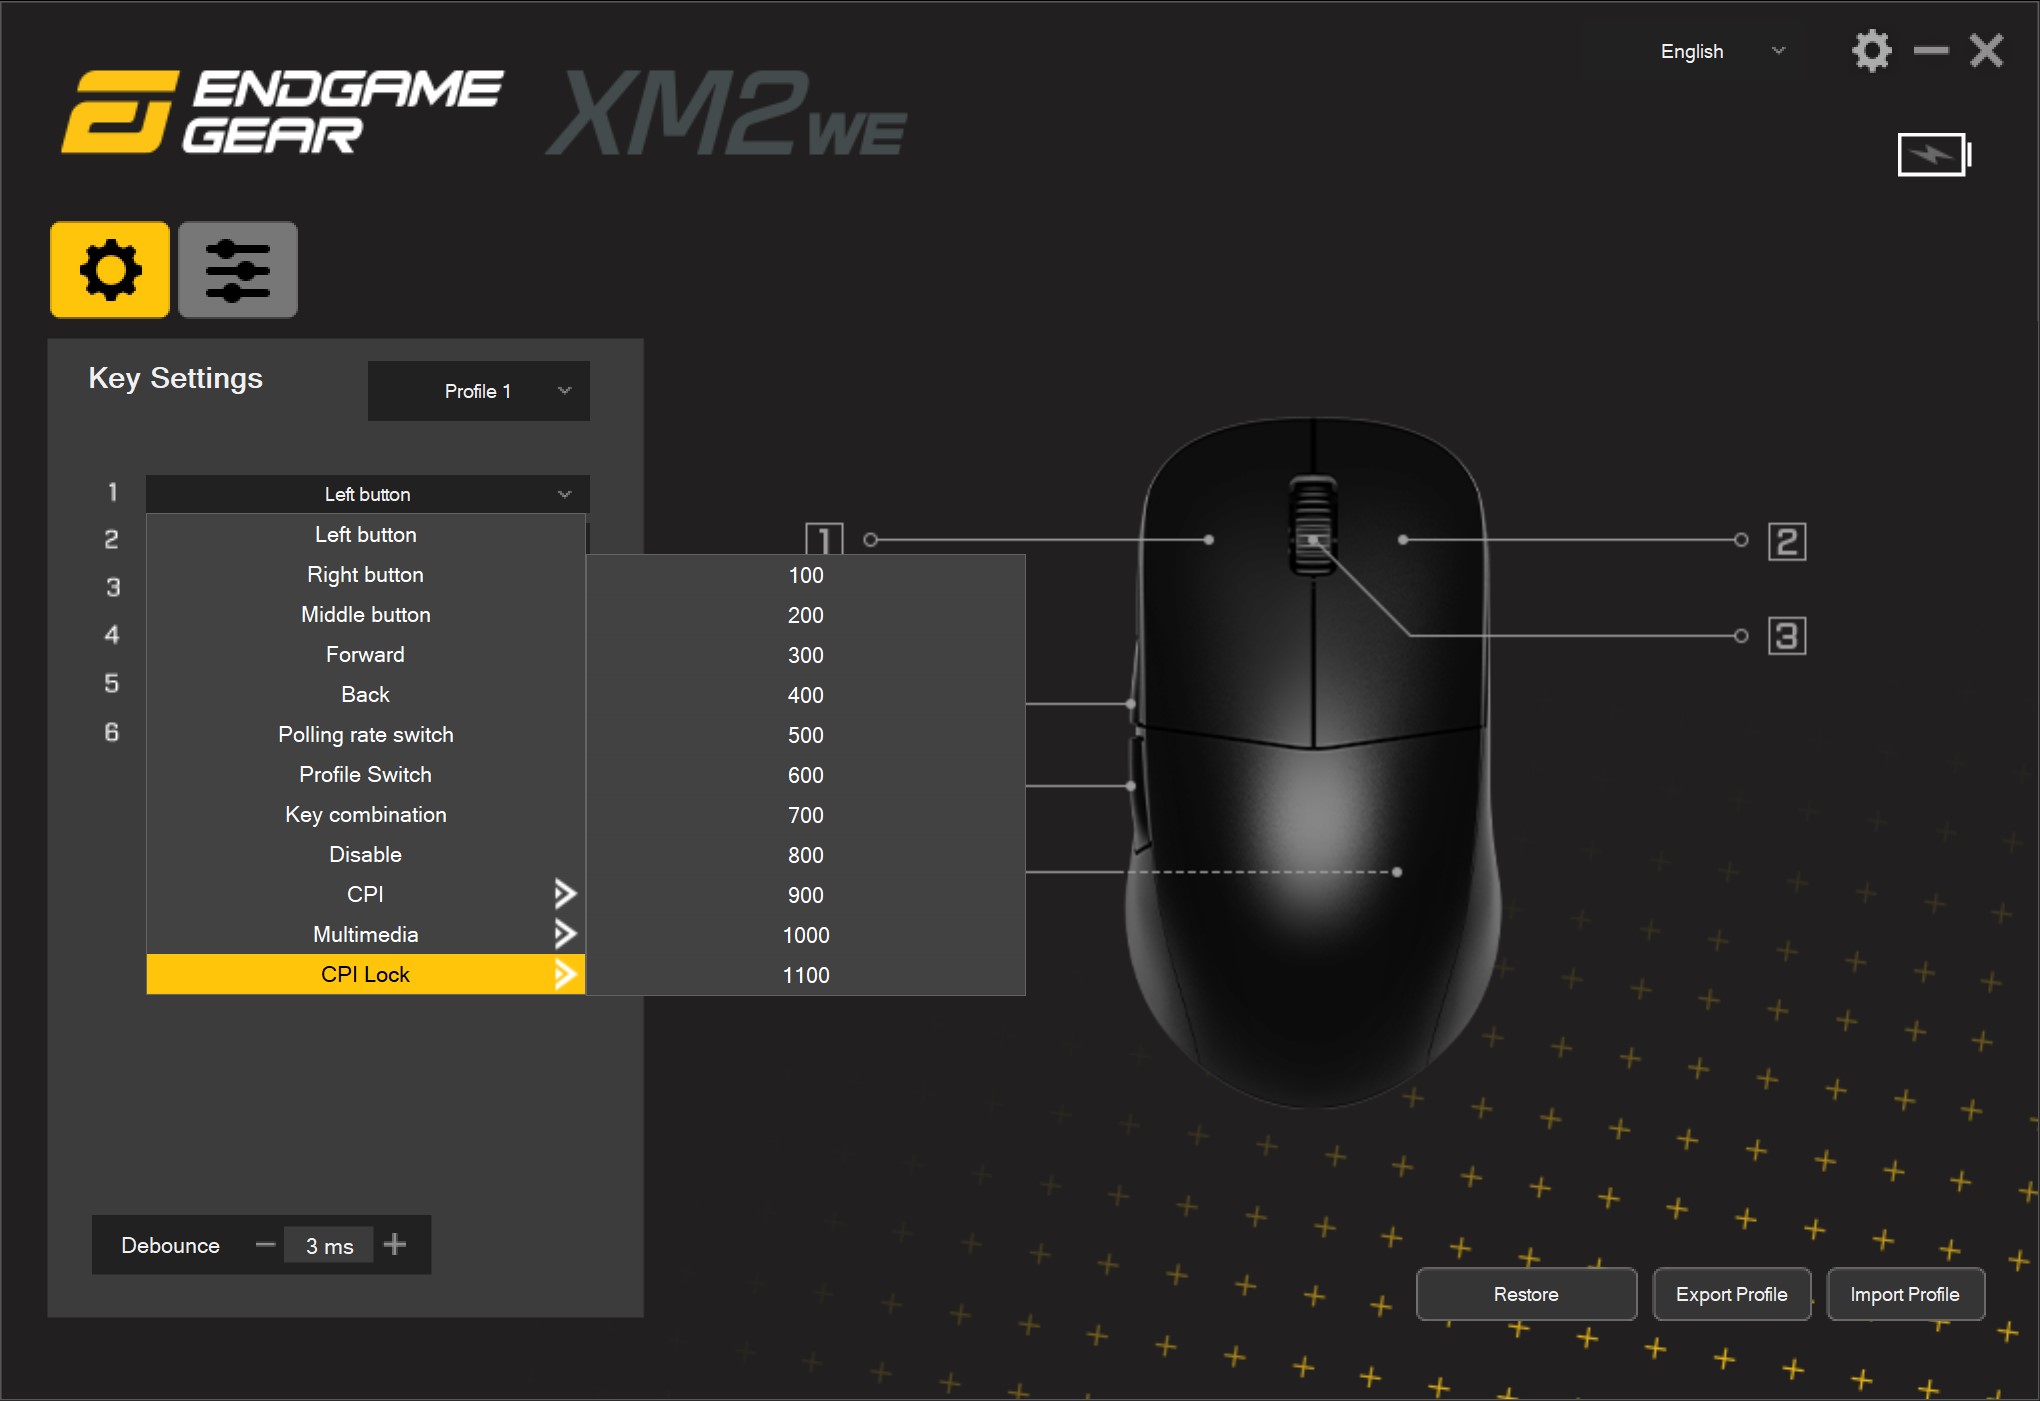Select the Multimedia menu entry
The image size is (2040, 1401).
(x=366, y=935)
